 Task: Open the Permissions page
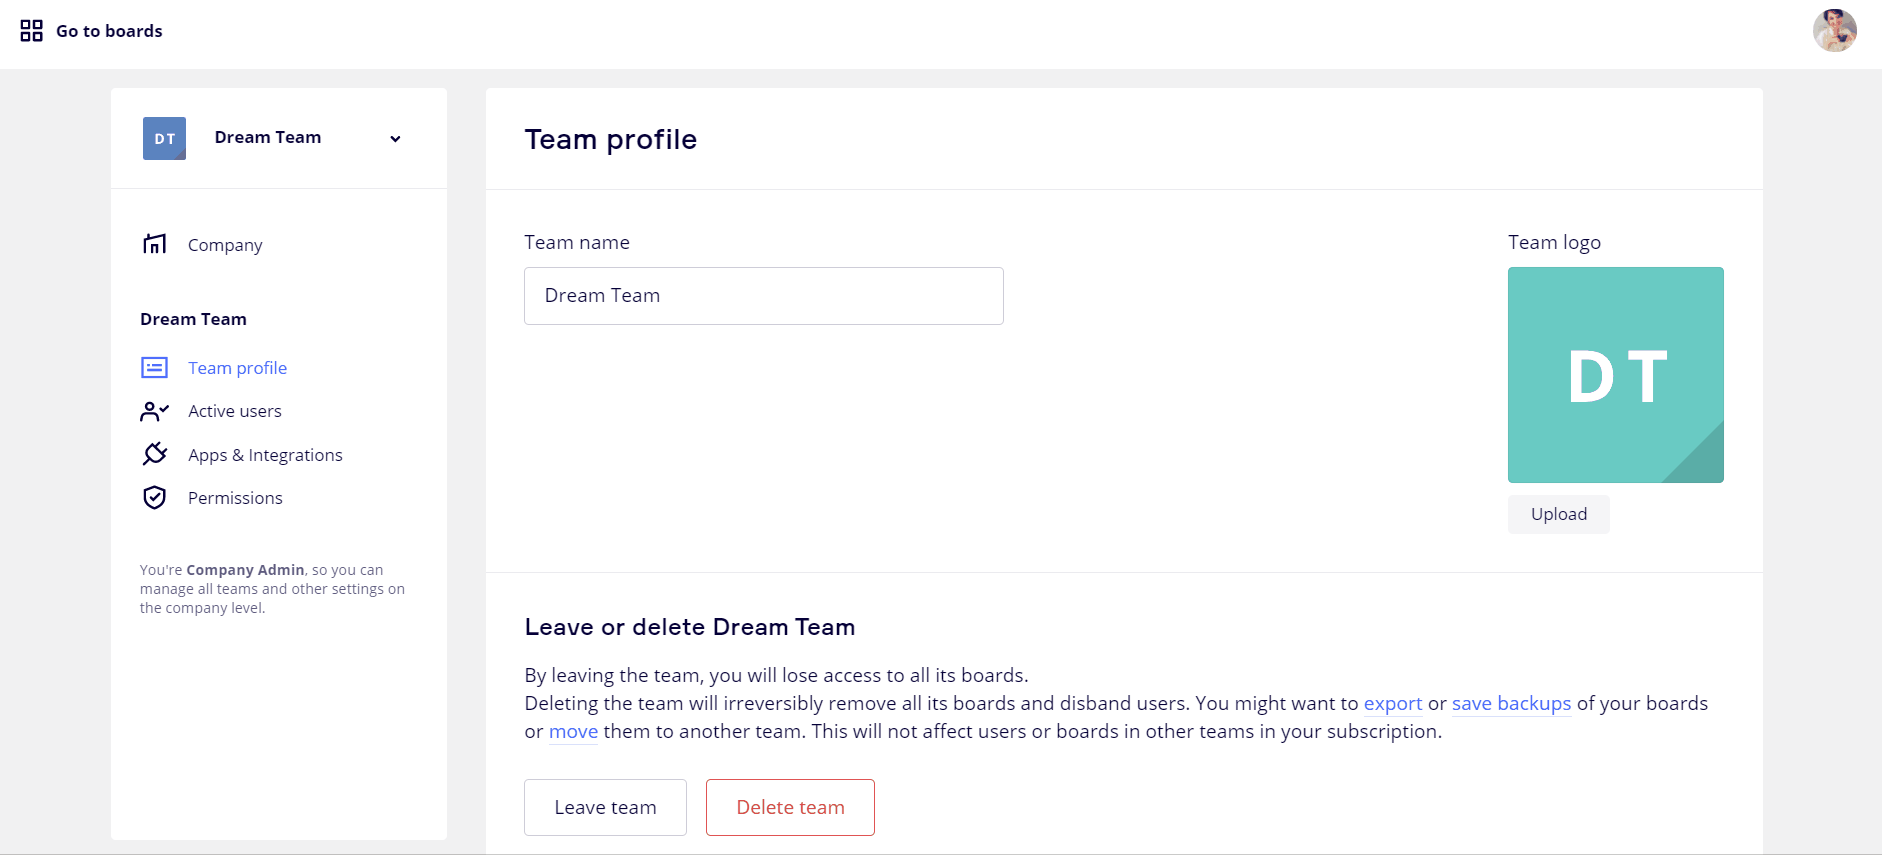click(235, 498)
